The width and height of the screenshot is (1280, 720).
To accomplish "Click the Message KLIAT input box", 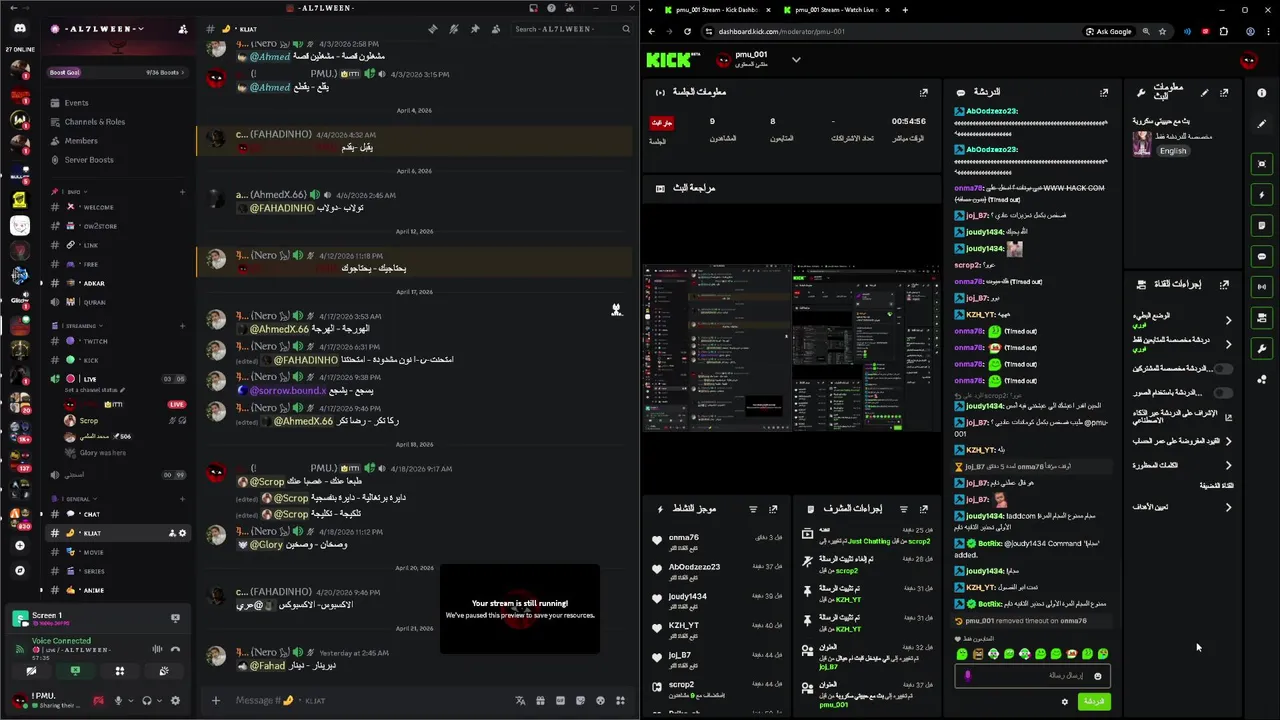I will tap(370, 700).
